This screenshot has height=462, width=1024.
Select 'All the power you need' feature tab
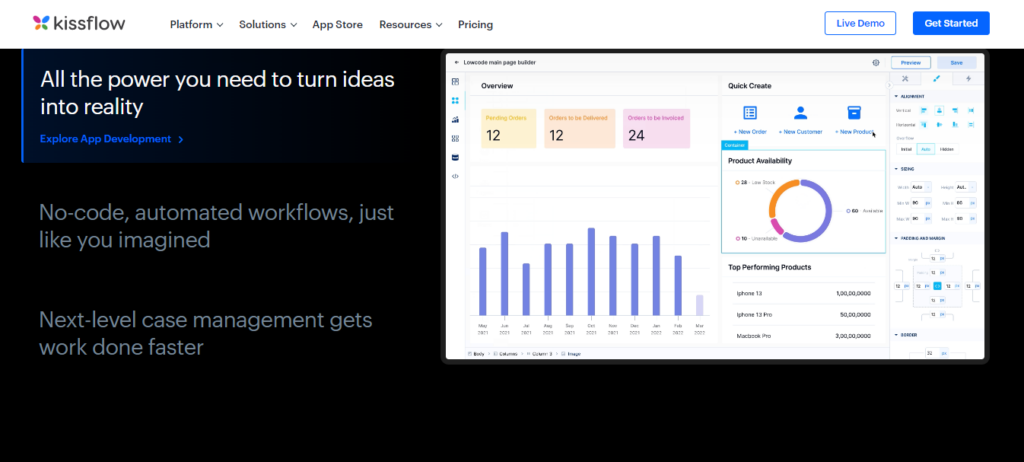[218, 105]
